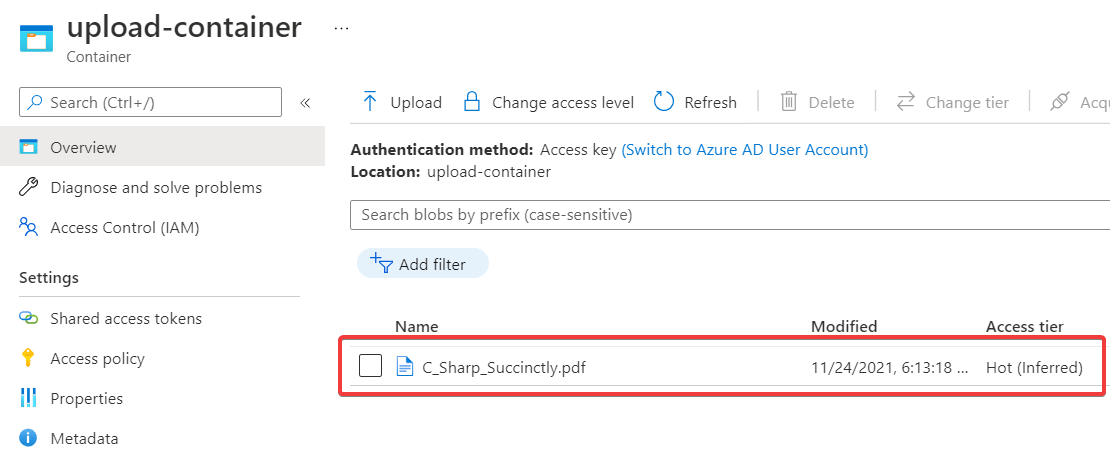
Task: Click the Change tier arrows icon
Action: coord(906,102)
